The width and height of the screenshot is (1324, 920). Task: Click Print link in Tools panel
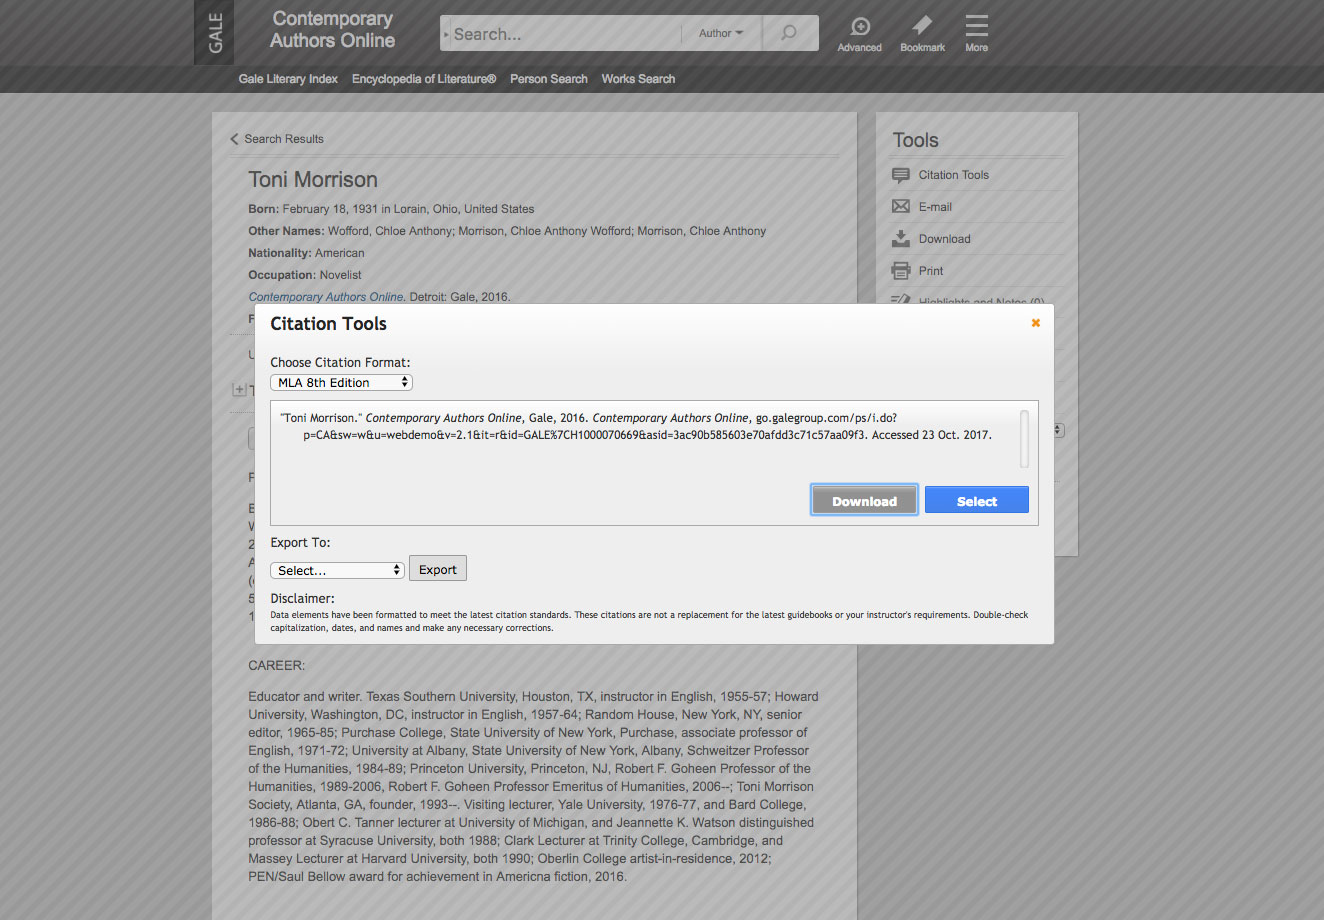tap(931, 271)
